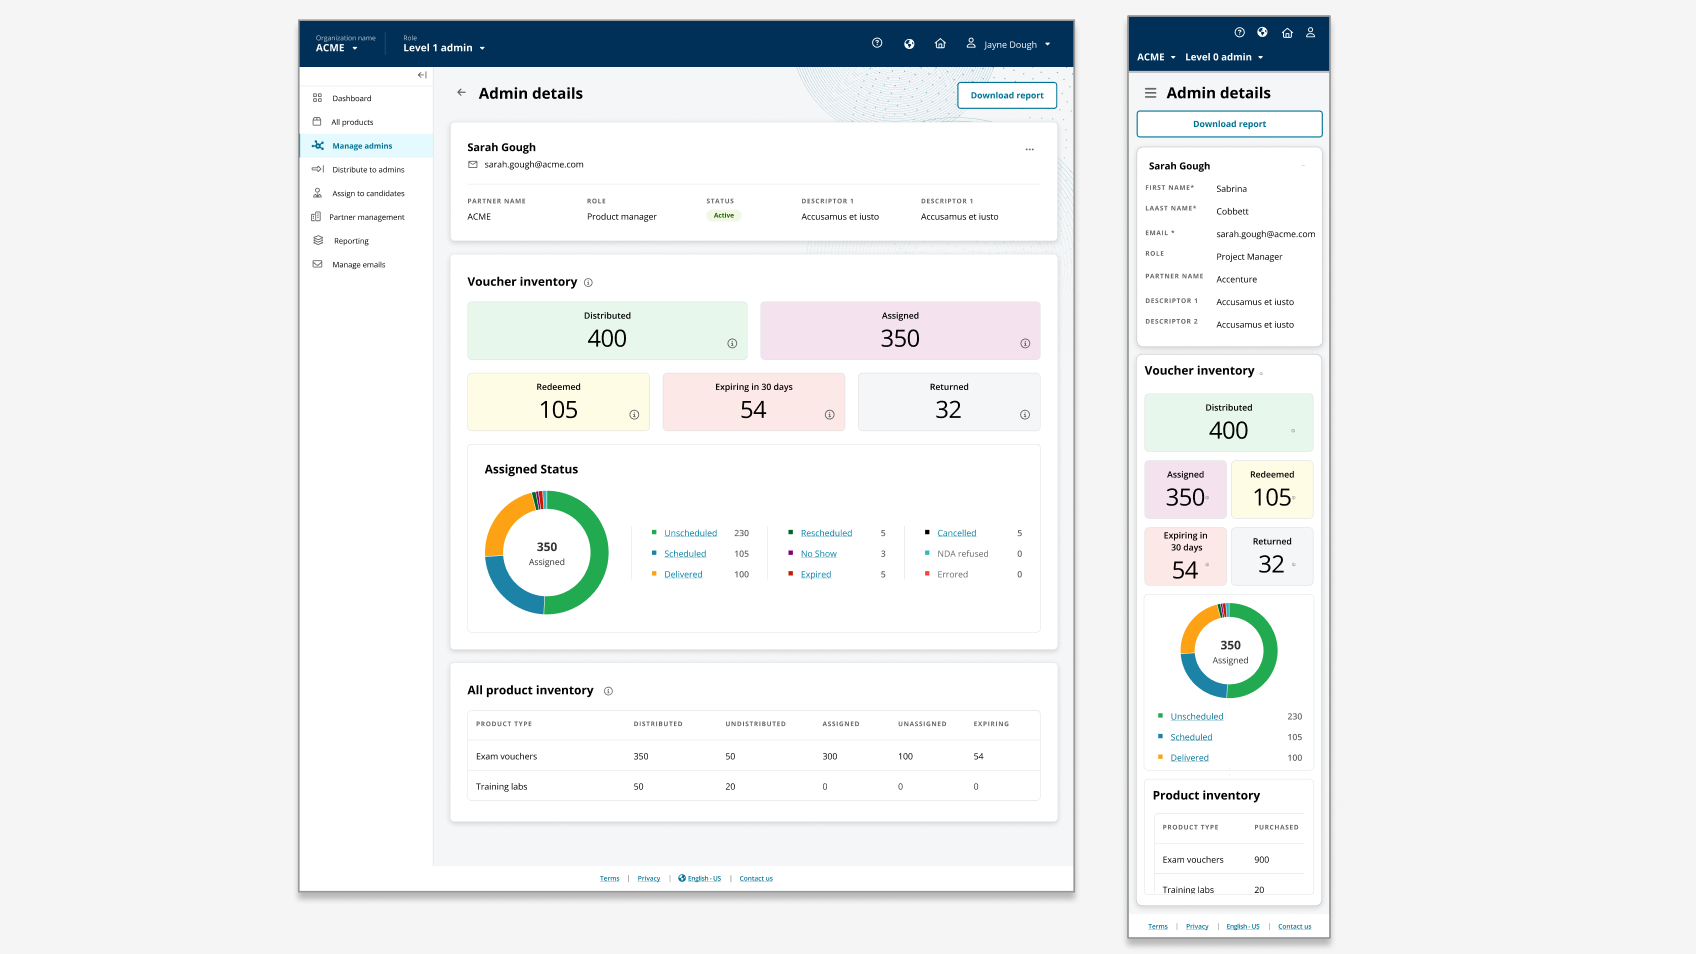Open Level 1 admin role dropdown

click(444, 48)
